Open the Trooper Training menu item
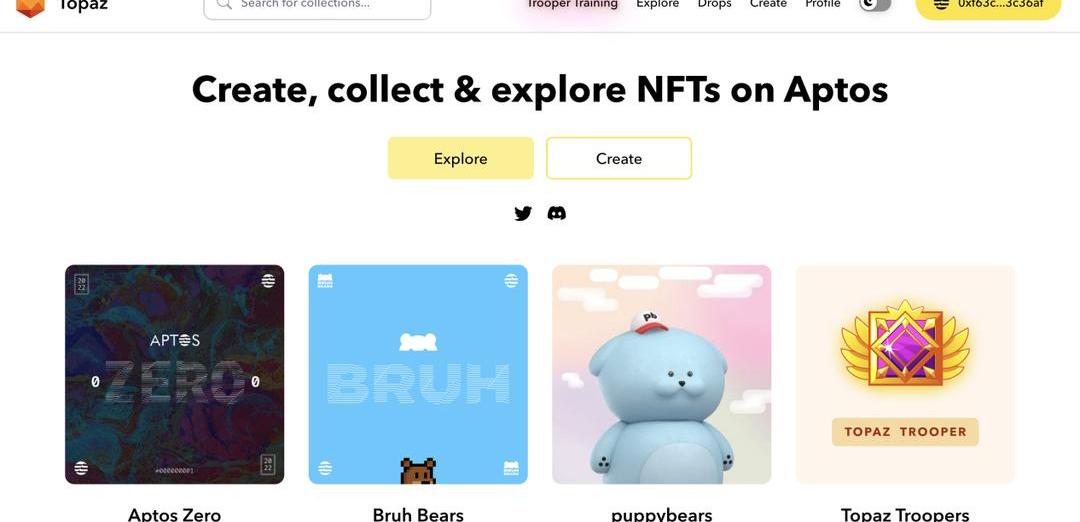The width and height of the screenshot is (1080, 522). 572,4
